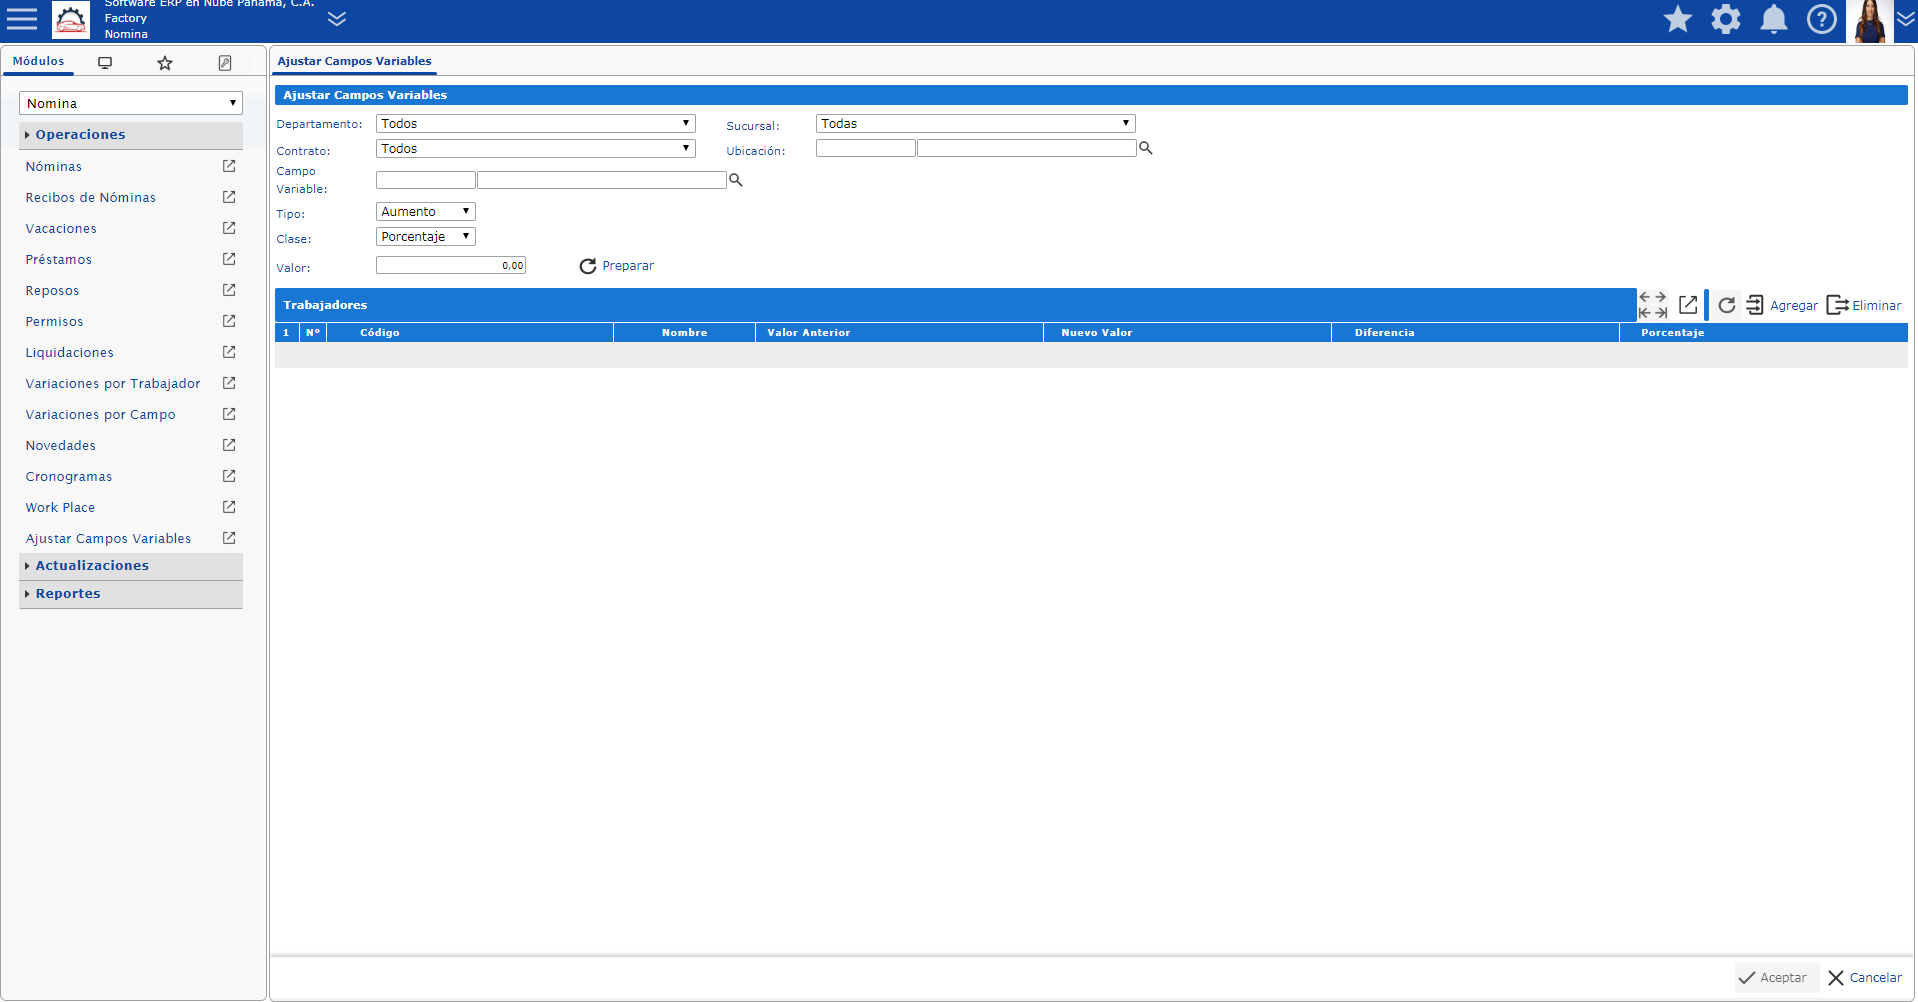Open settings gear icon
This screenshot has height=1002, width=1918.
coord(1725,19)
